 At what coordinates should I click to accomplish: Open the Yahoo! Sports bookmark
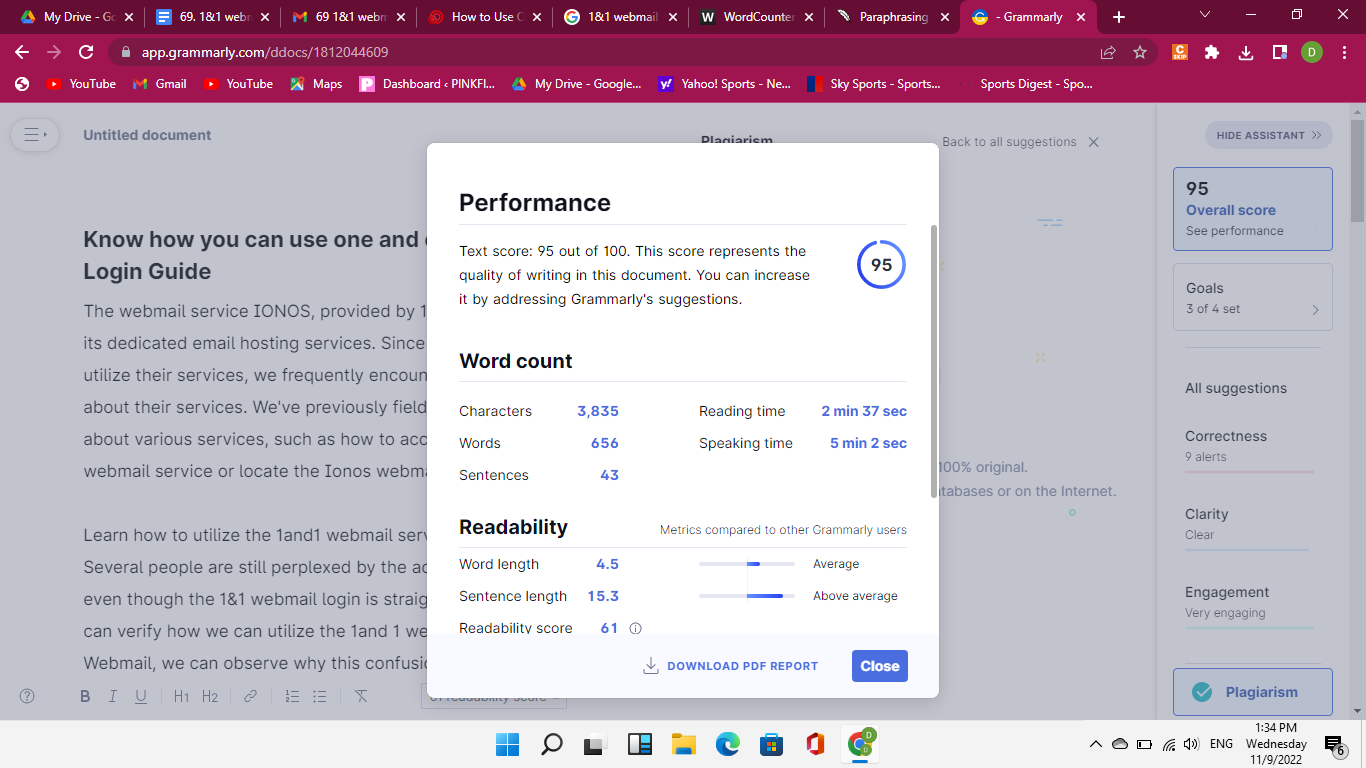(x=725, y=84)
